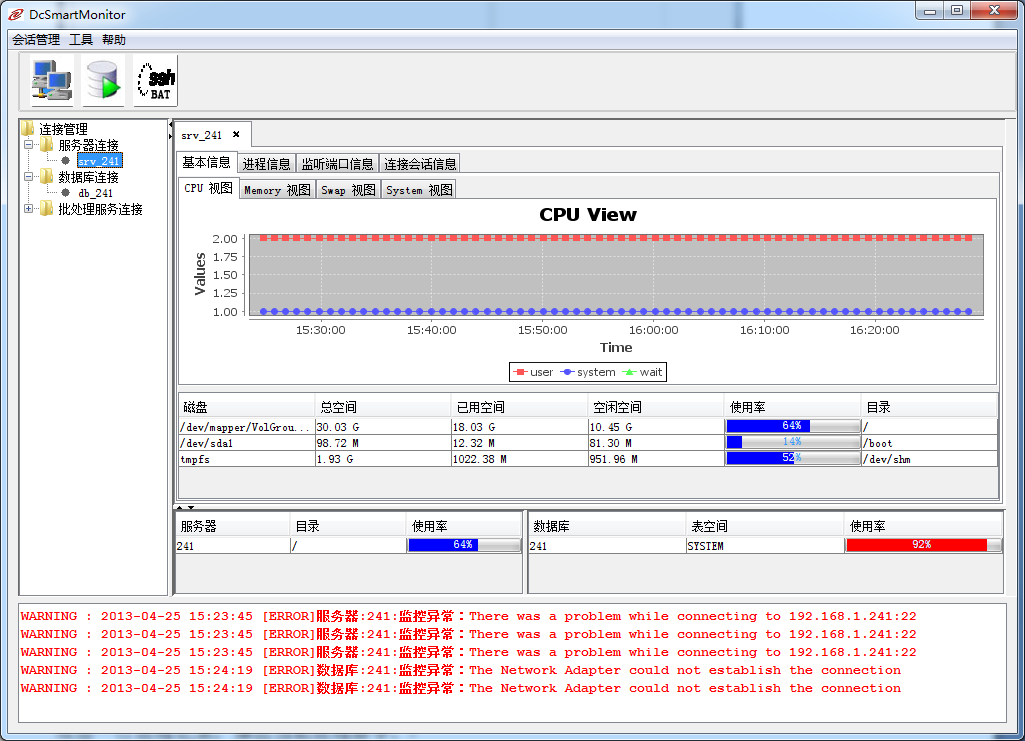Click the 服务器 column header in lower-left table
1025x741 pixels.
click(233, 526)
